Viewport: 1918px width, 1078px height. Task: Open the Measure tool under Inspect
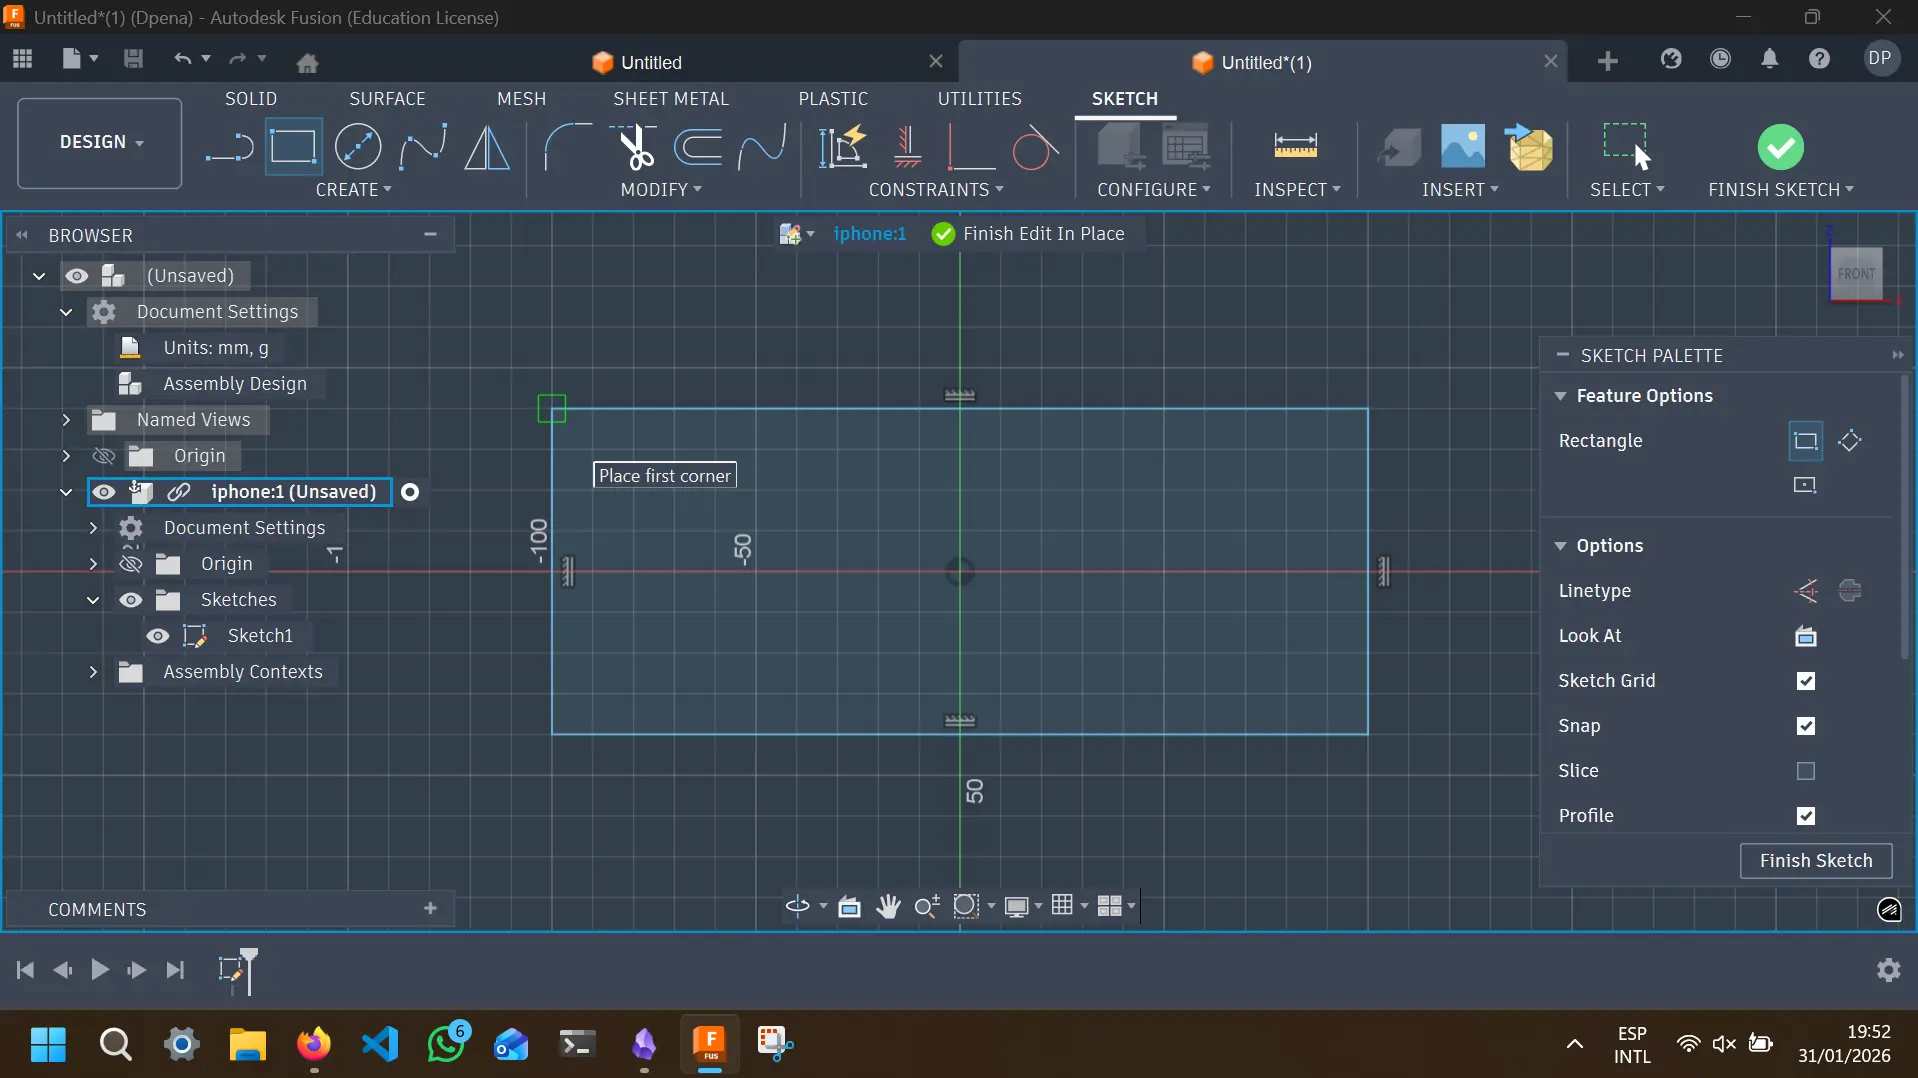[1295, 147]
